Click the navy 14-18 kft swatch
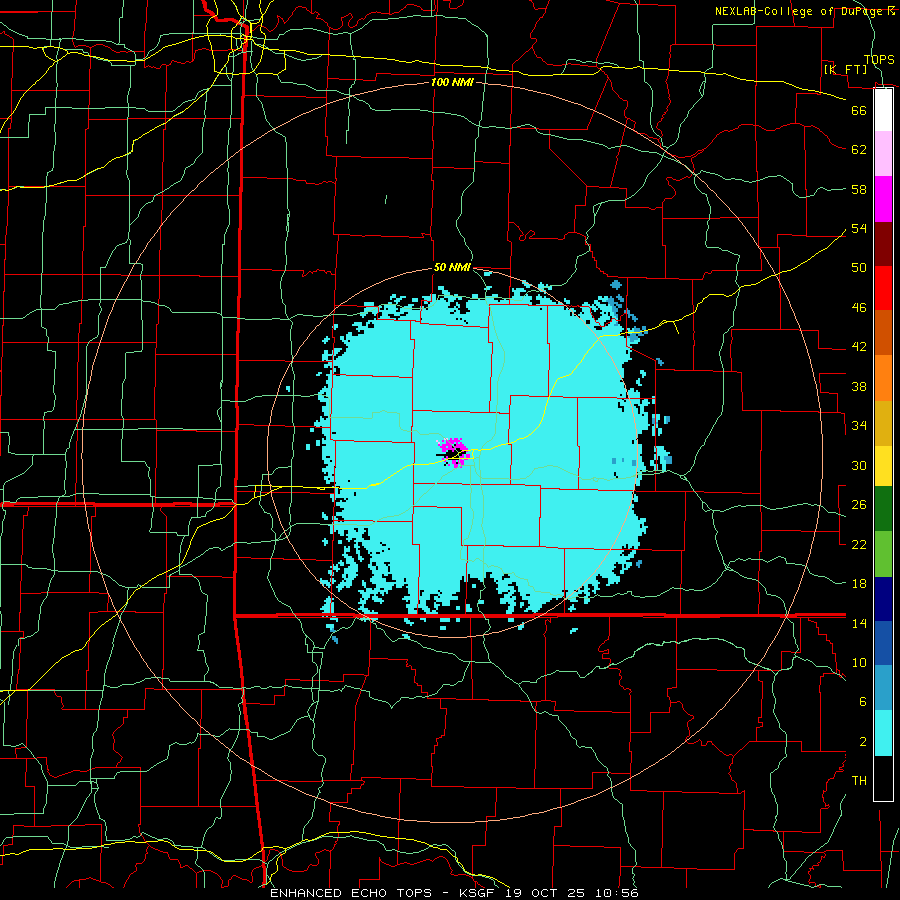This screenshot has width=900, height=900. (x=883, y=599)
